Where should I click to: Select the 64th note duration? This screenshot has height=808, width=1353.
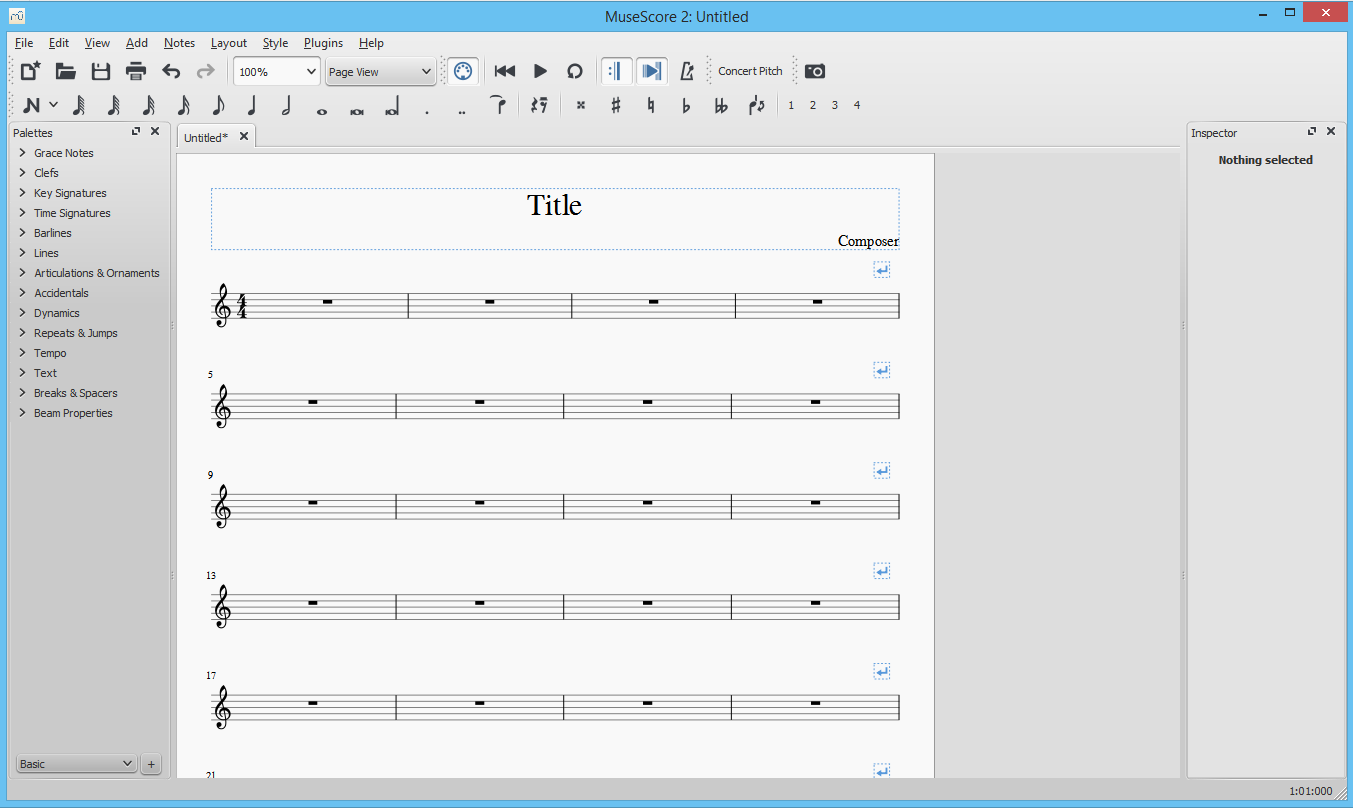click(114, 105)
